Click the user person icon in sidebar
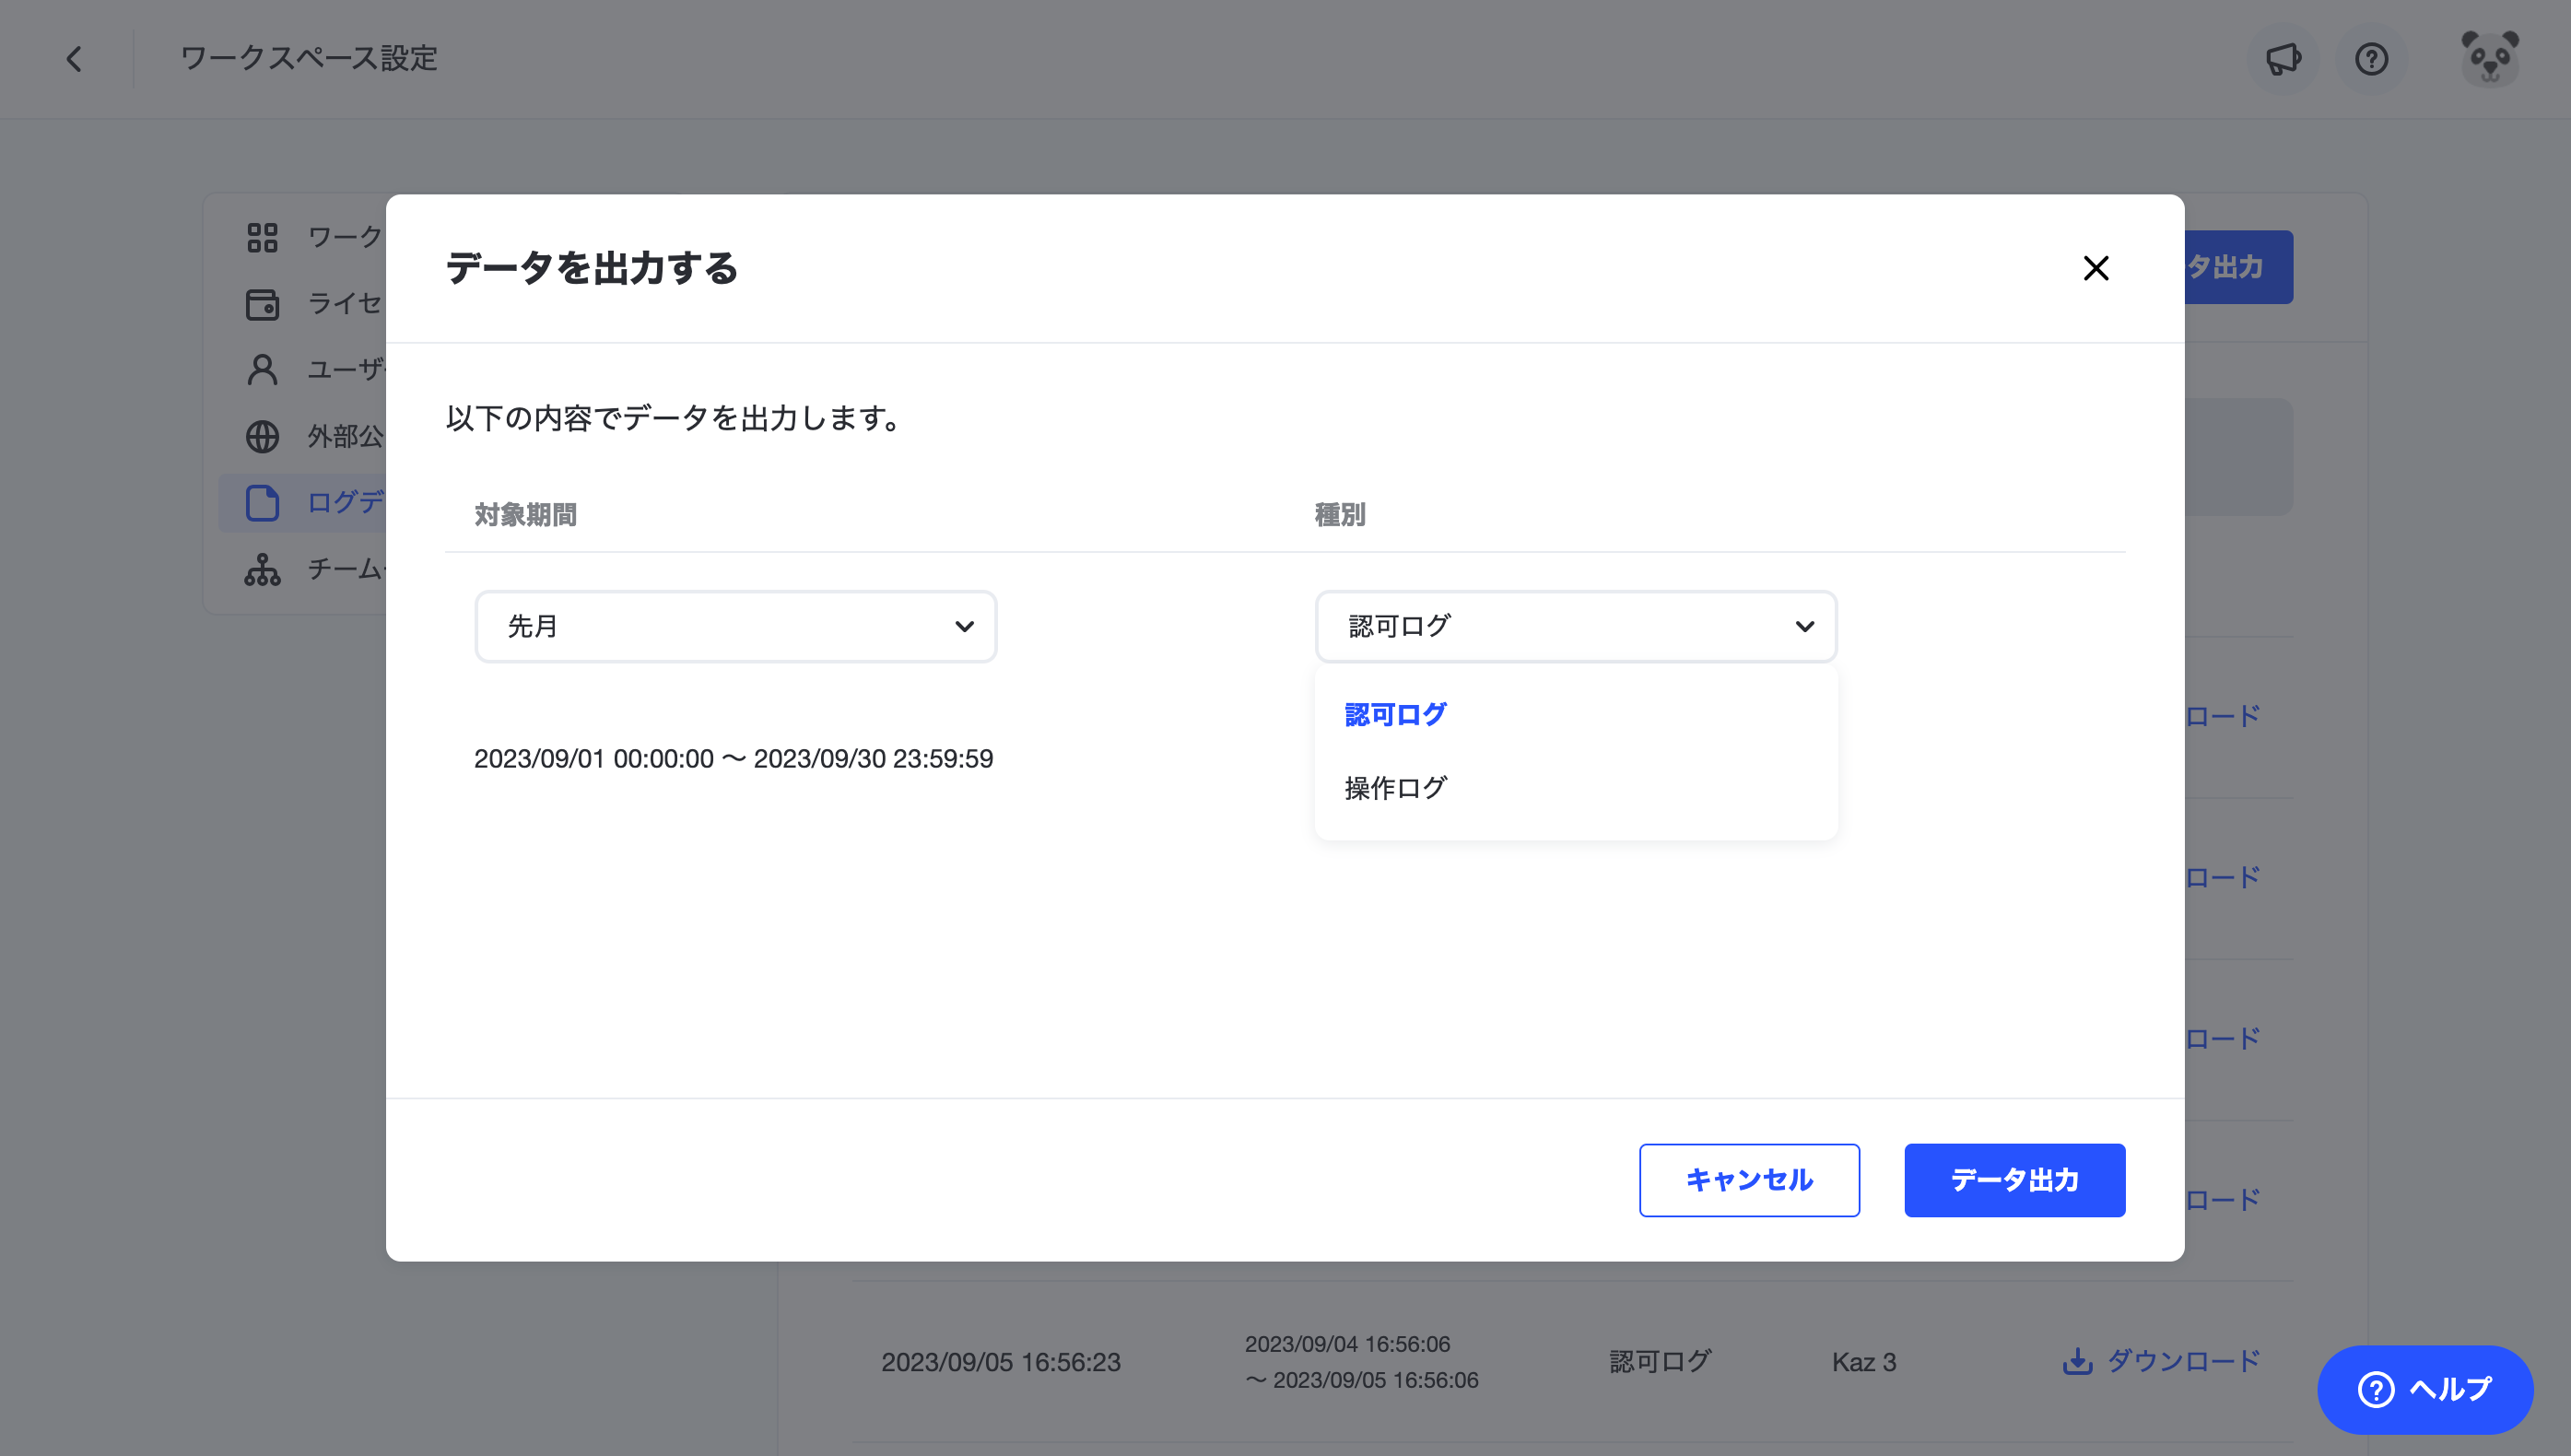2571x1456 pixels. [x=262, y=370]
